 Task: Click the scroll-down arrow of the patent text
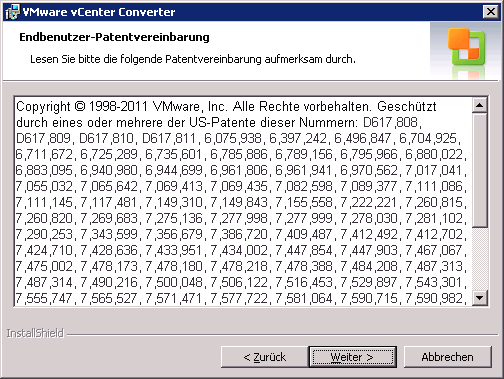[480, 297]
